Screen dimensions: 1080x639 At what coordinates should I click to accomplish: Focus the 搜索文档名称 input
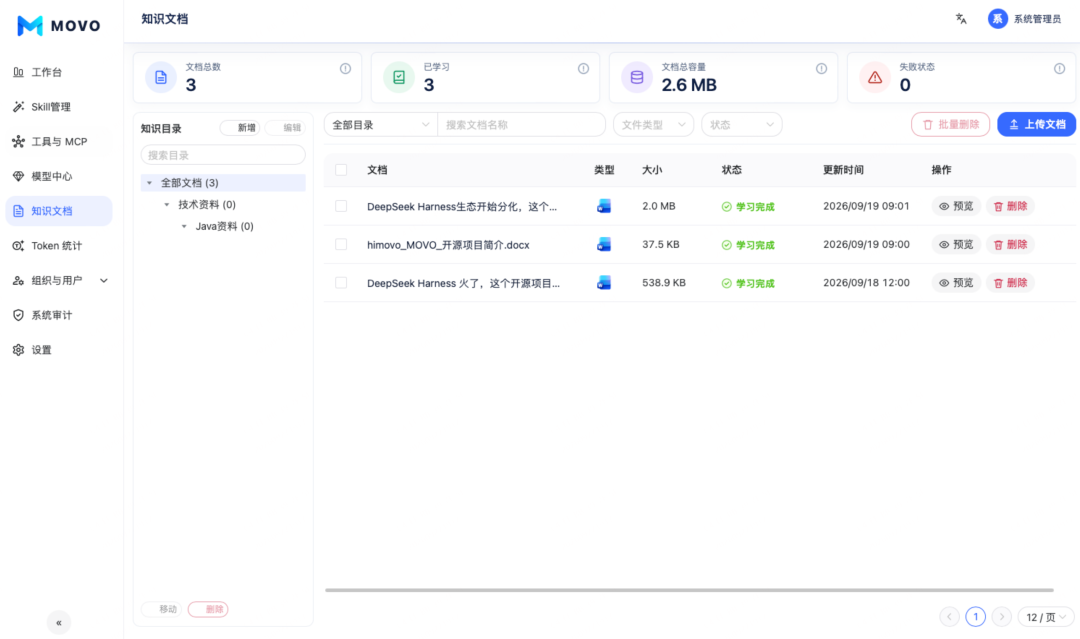(521, 125)
